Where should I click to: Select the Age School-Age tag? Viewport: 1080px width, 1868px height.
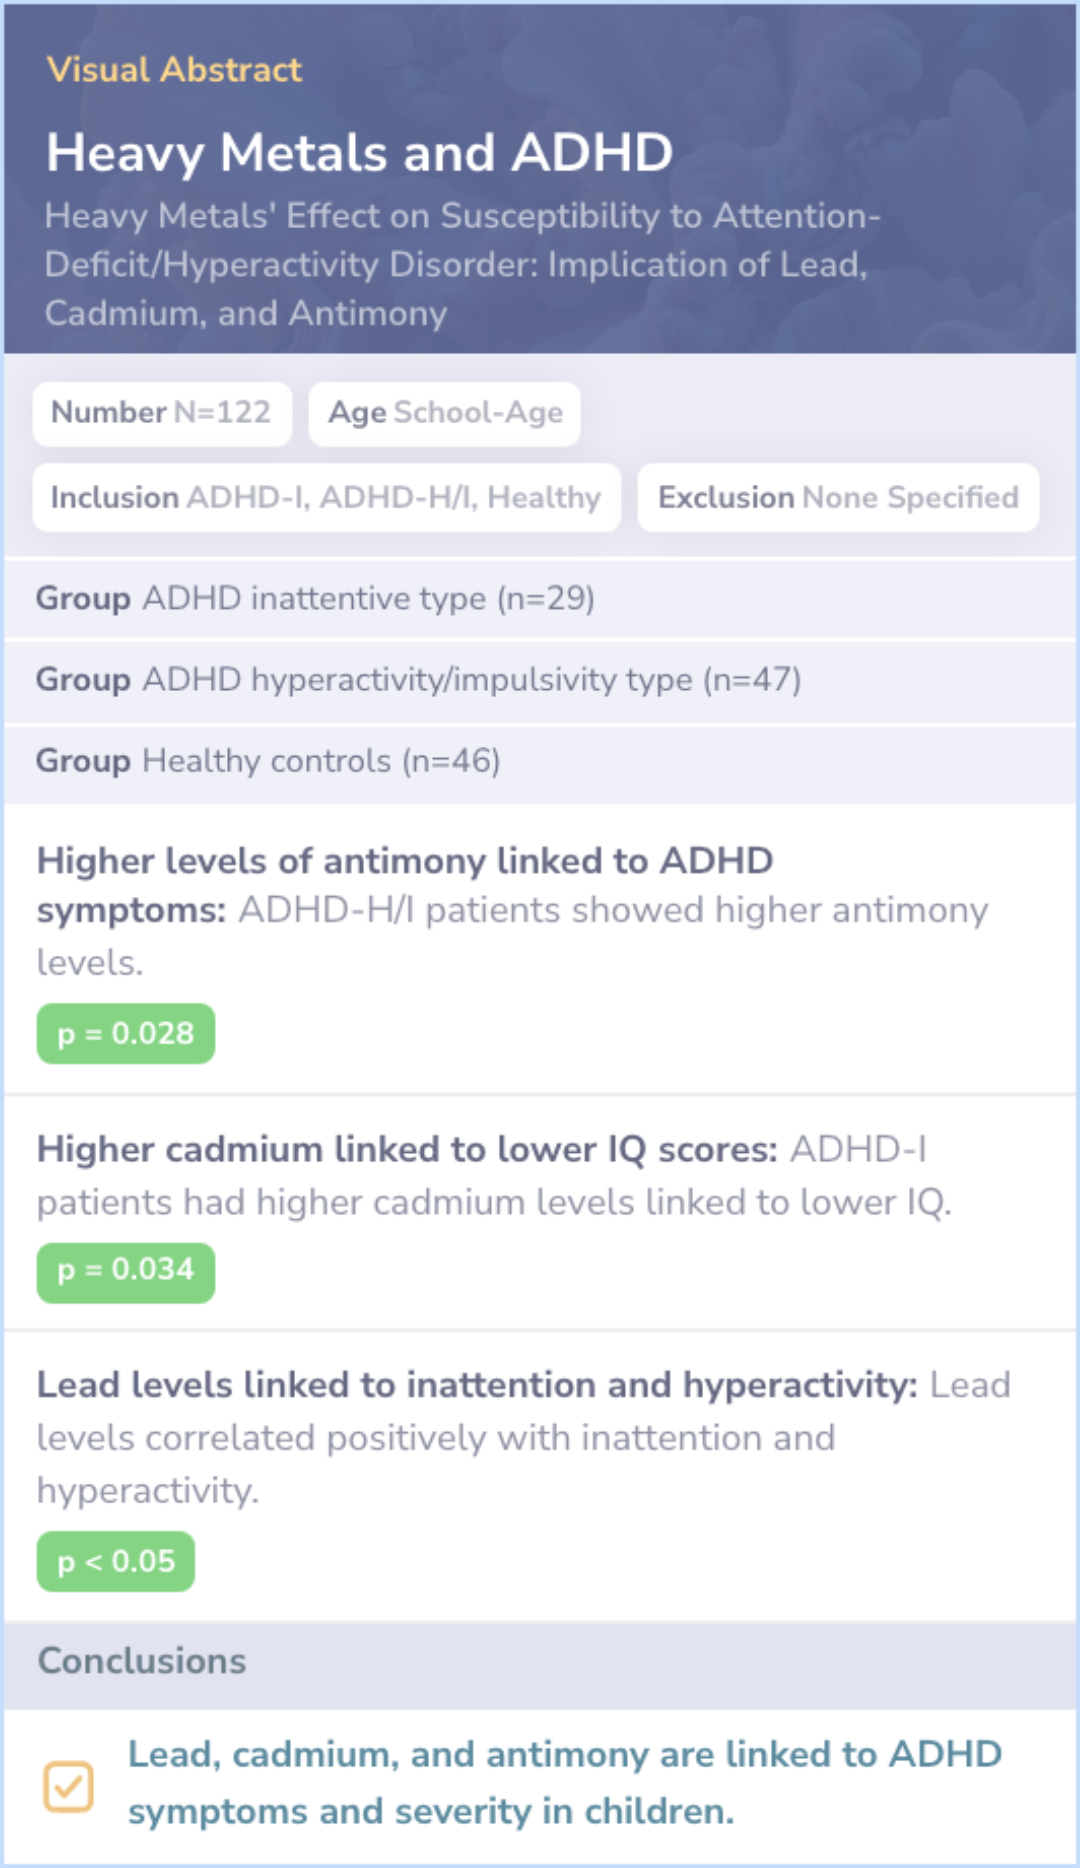tap(445, 413)
